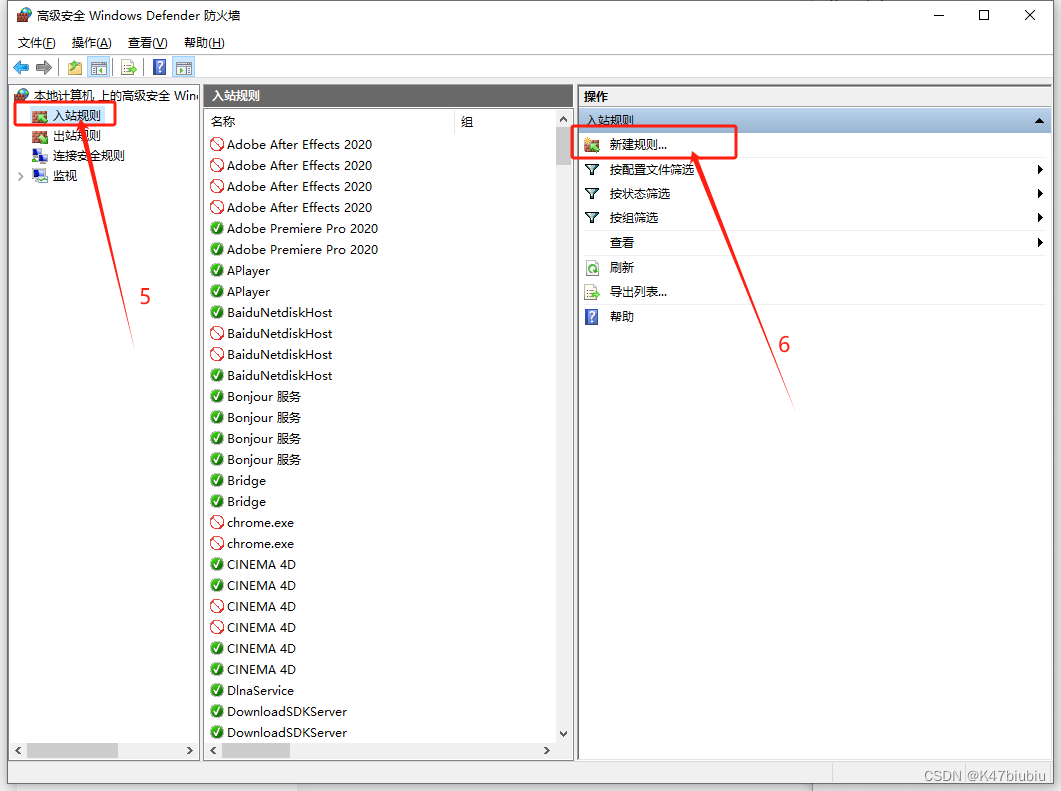Click the Back arrow toolbar icon

point(22,68)
